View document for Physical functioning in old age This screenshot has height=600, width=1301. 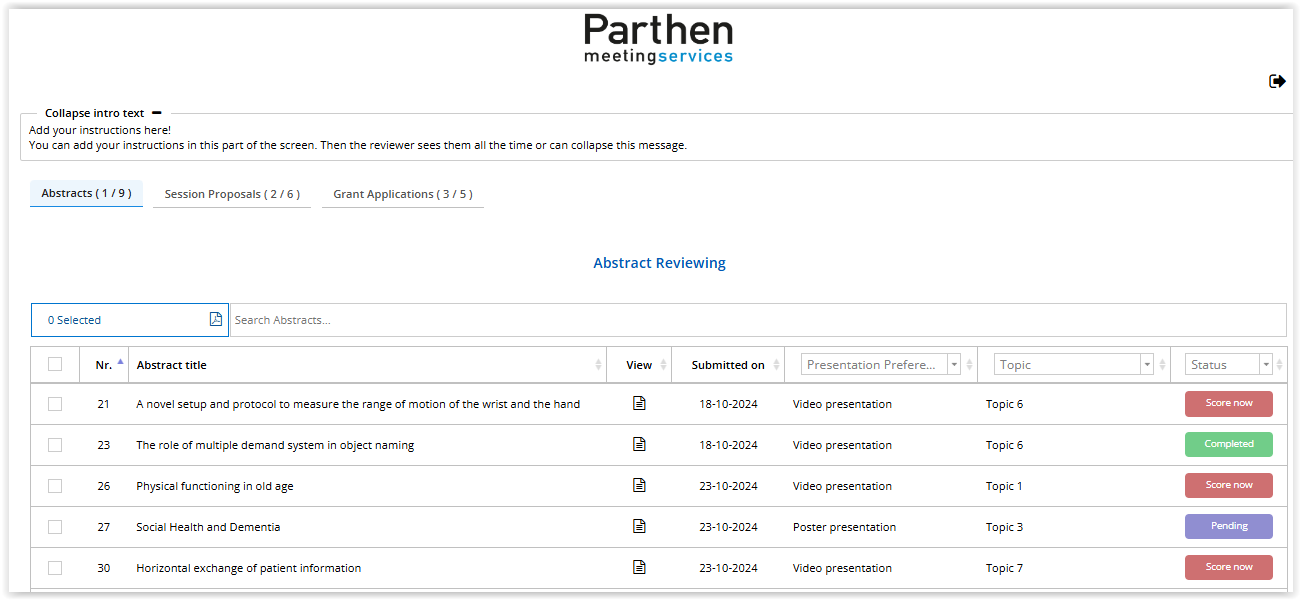pos(639,486)
